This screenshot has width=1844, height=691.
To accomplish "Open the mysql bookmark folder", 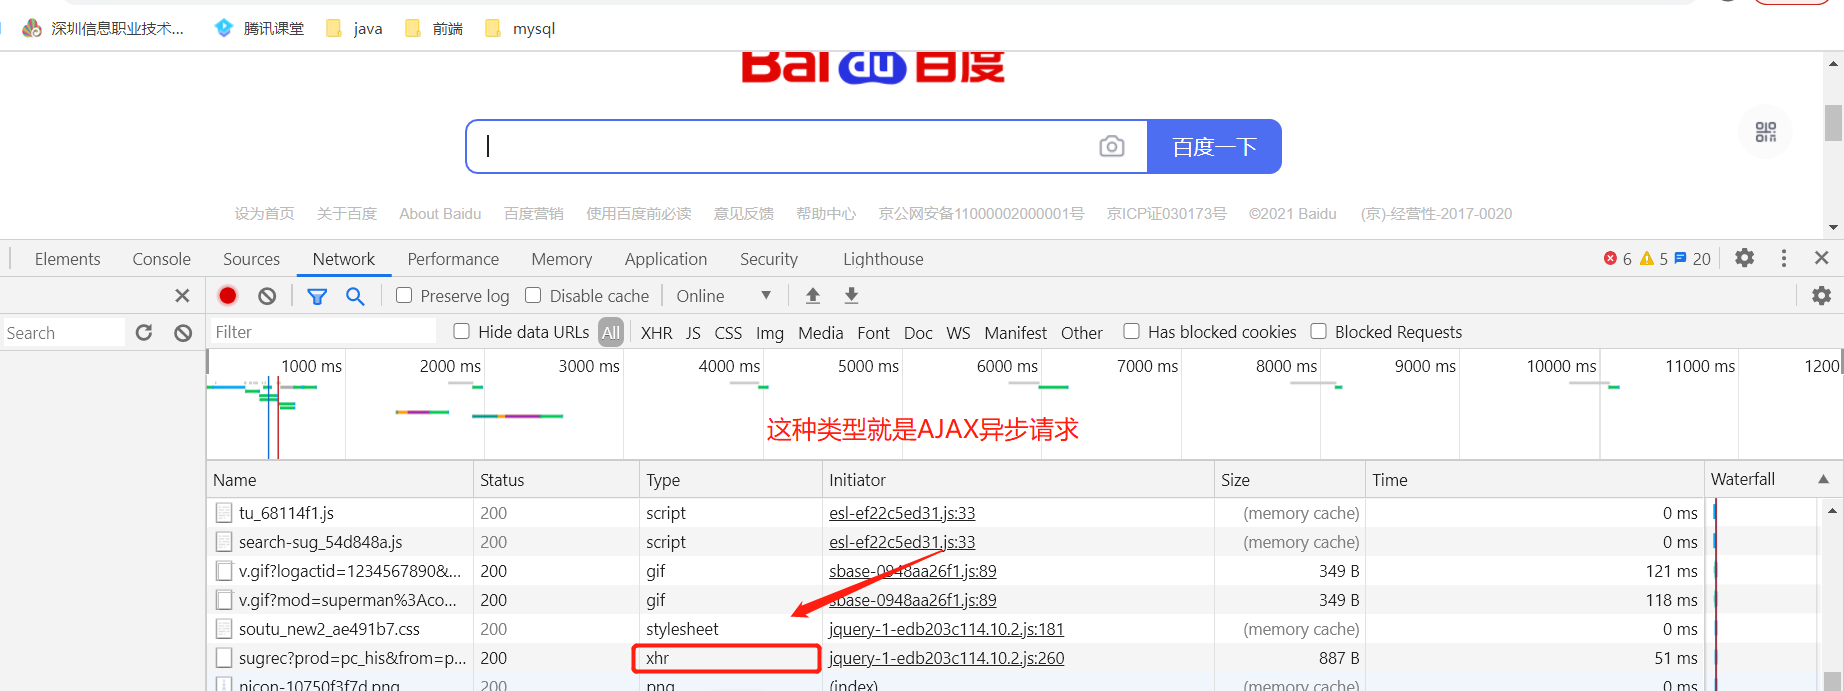I will 519,28.
